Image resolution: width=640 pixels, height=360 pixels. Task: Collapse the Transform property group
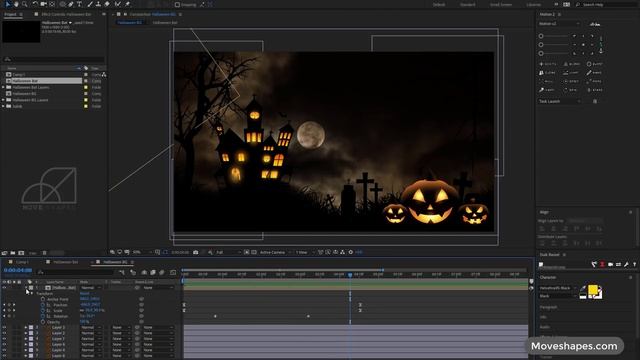32,293
